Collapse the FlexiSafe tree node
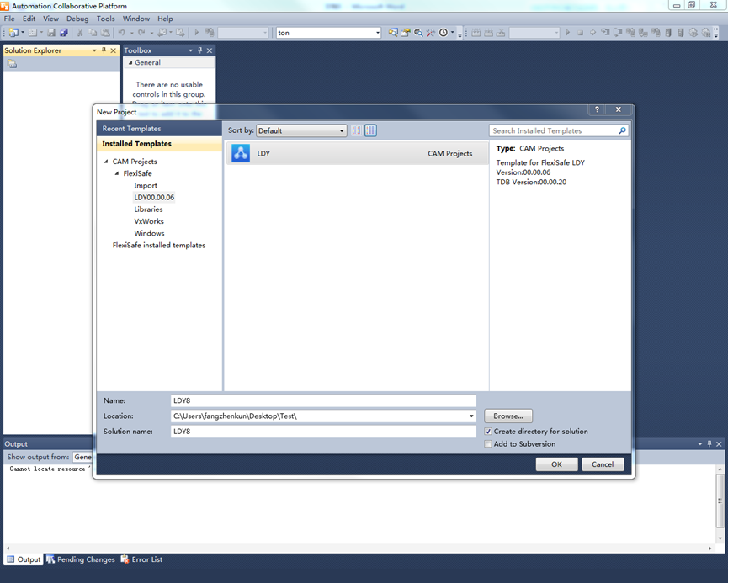Viewport: 729px width, 584px height. point(117,174)
